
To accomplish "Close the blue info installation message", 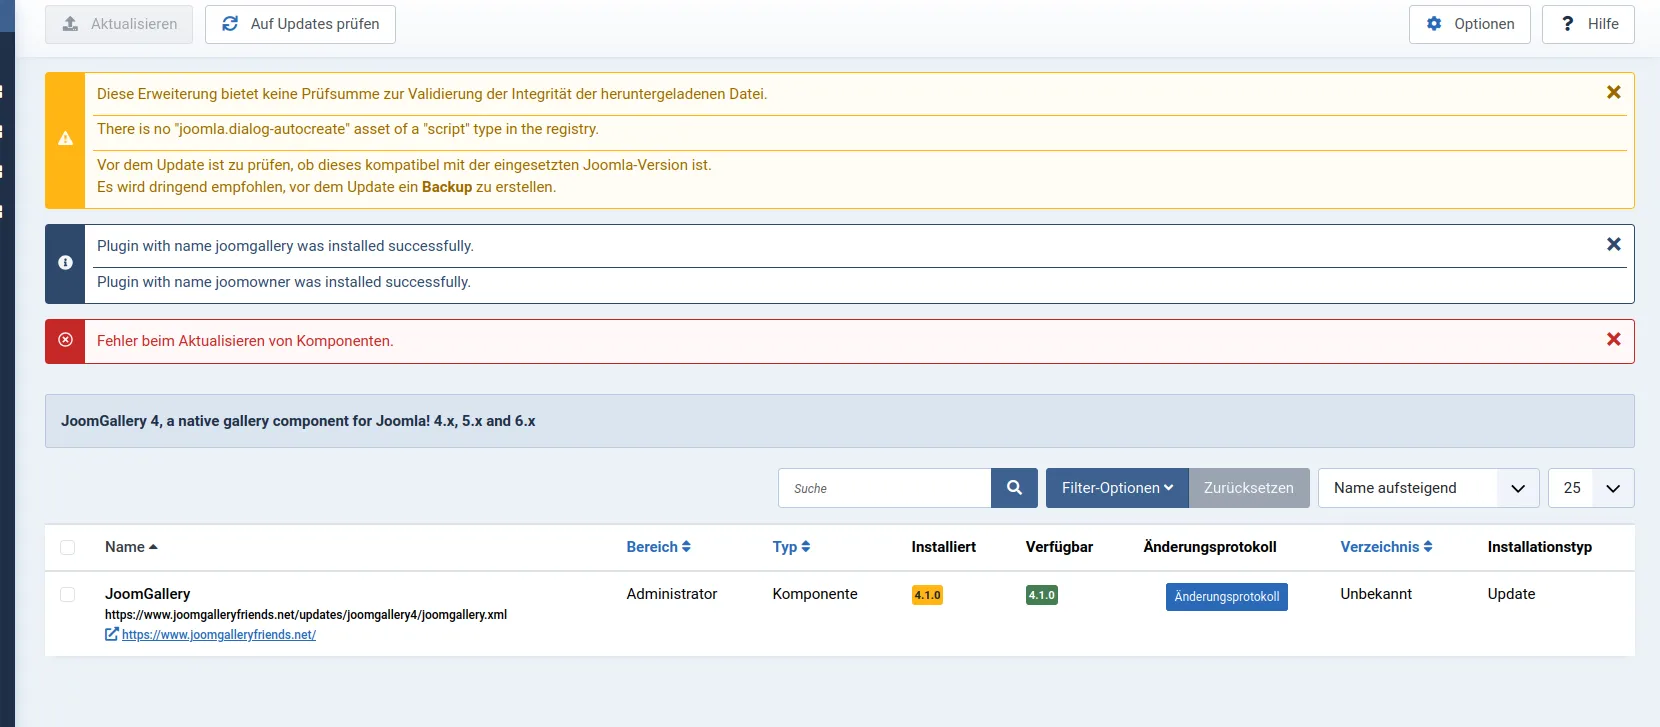I will [1613, 244].
